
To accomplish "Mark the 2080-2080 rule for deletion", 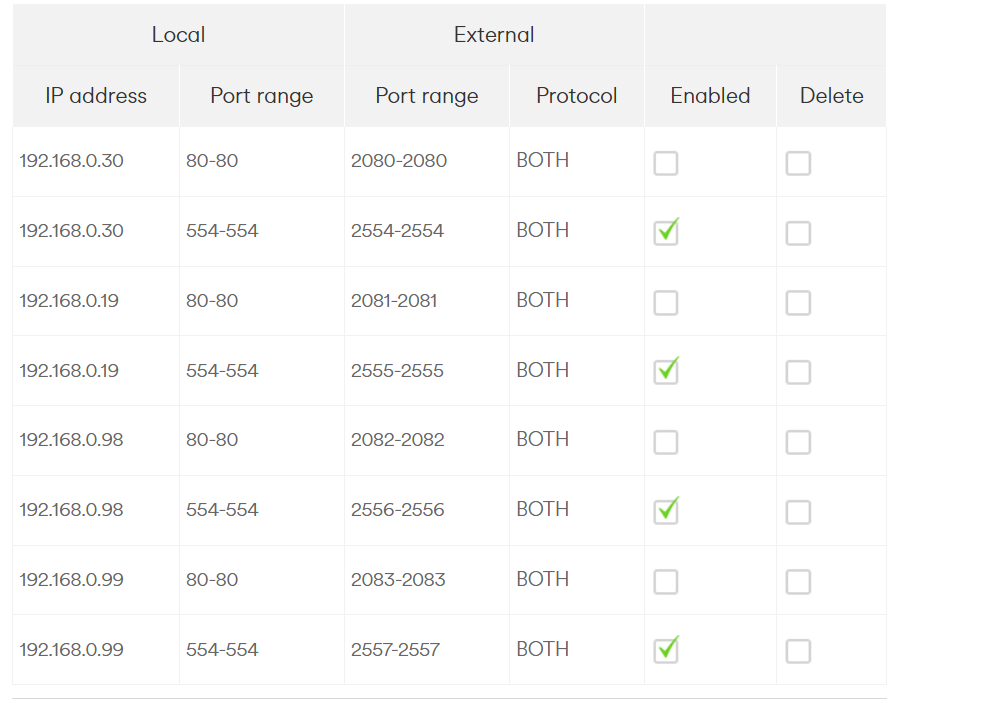I will 798,163.
